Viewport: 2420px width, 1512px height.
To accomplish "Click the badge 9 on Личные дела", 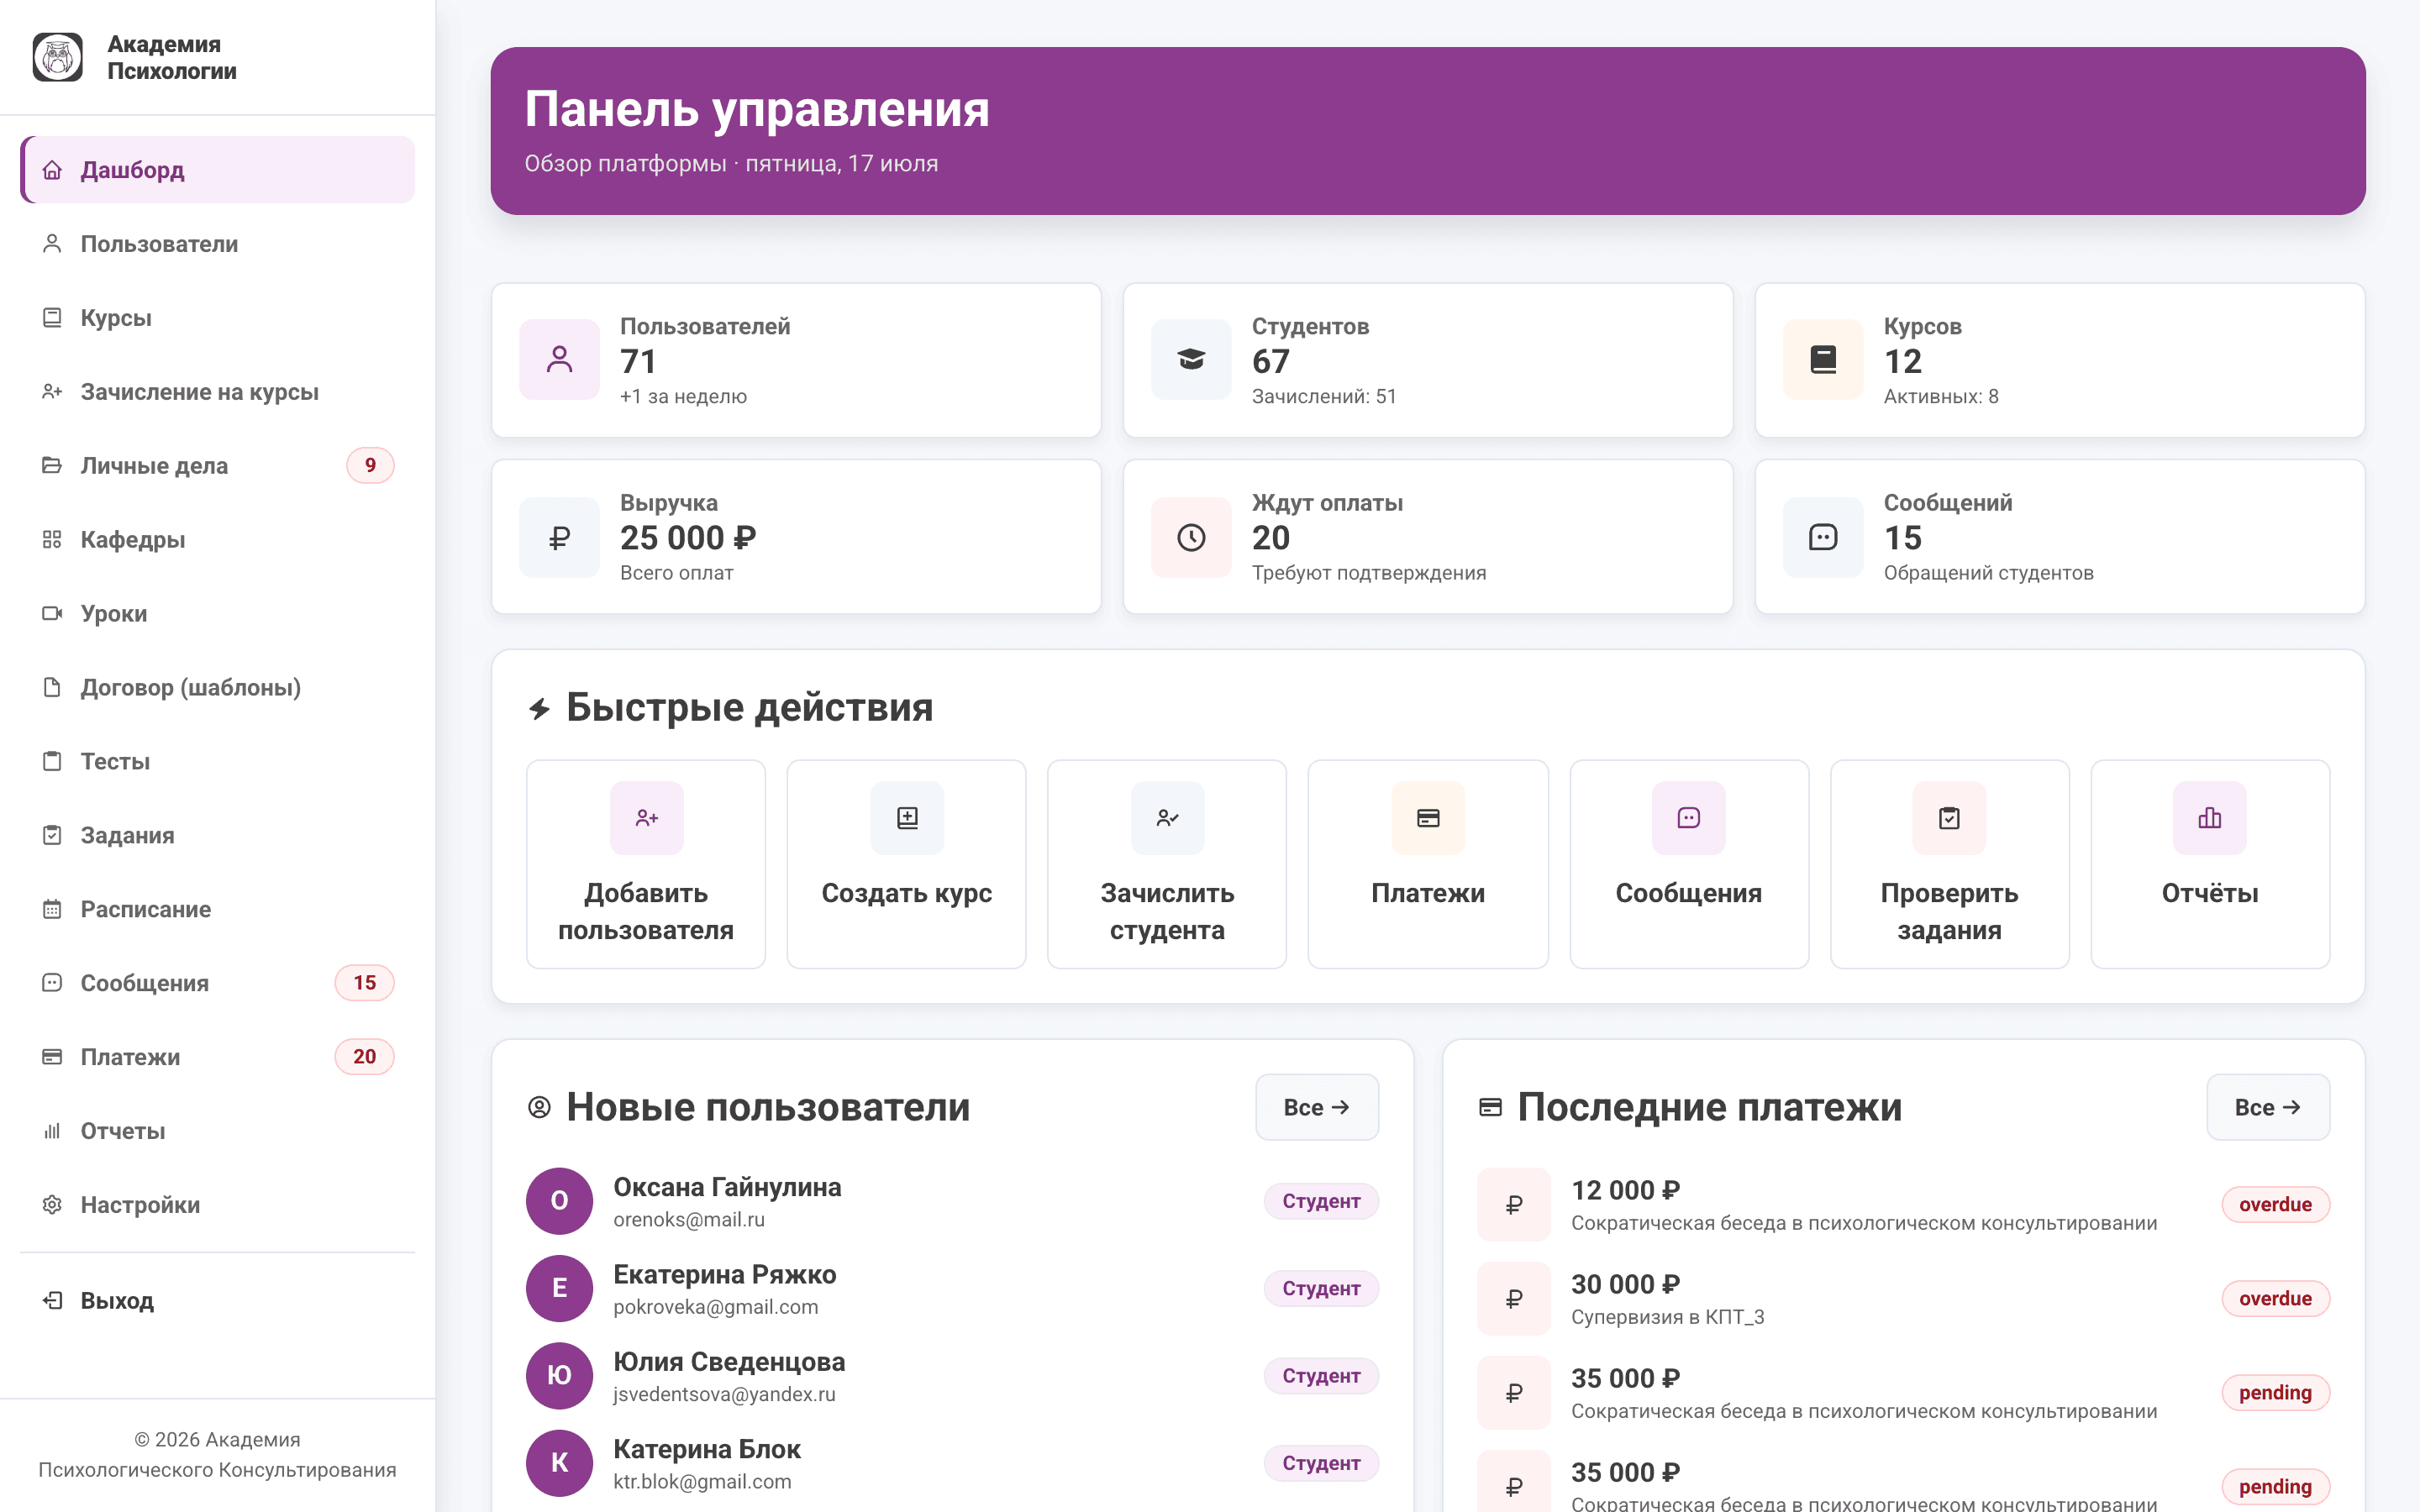I will tap(370, 466).
